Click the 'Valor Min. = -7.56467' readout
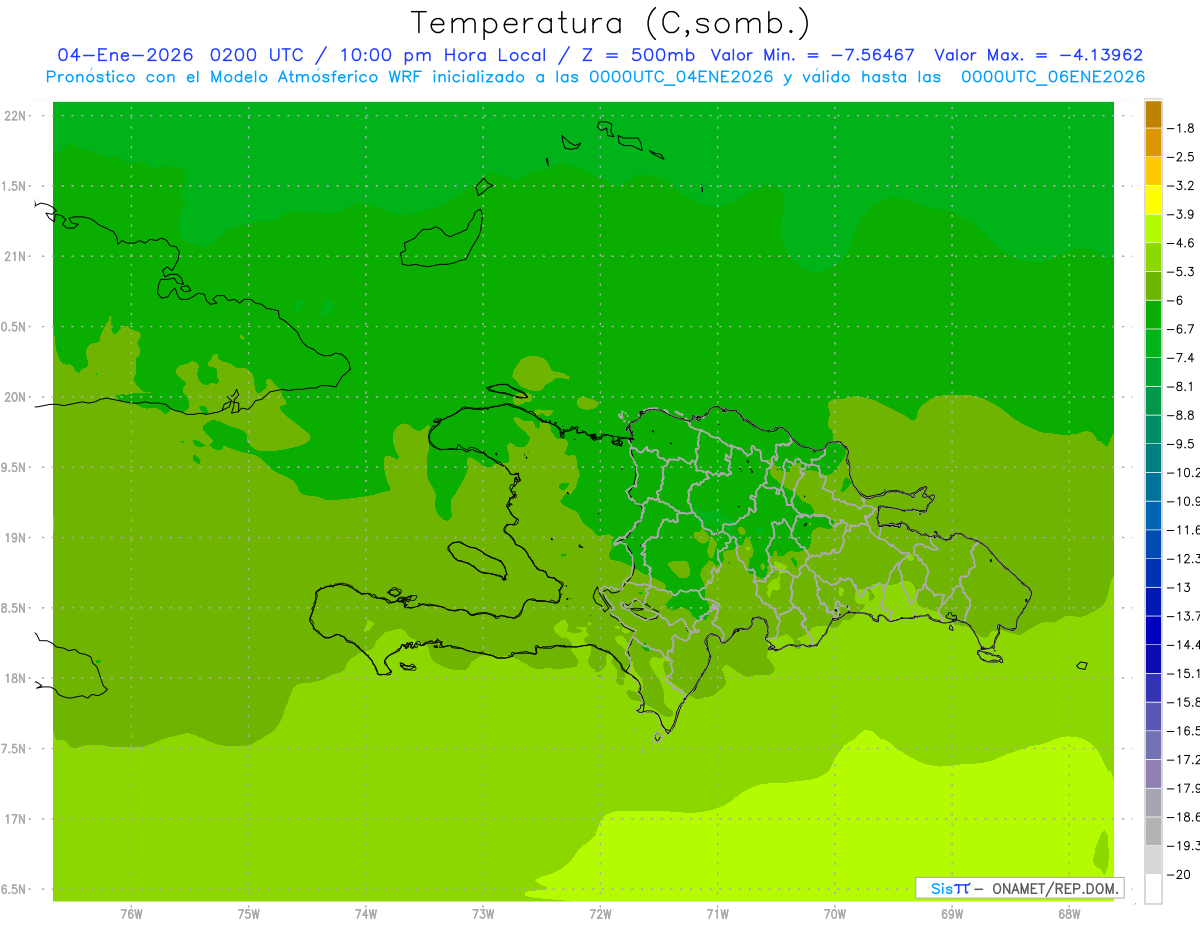1200x927 pixels. coord(812,55)
